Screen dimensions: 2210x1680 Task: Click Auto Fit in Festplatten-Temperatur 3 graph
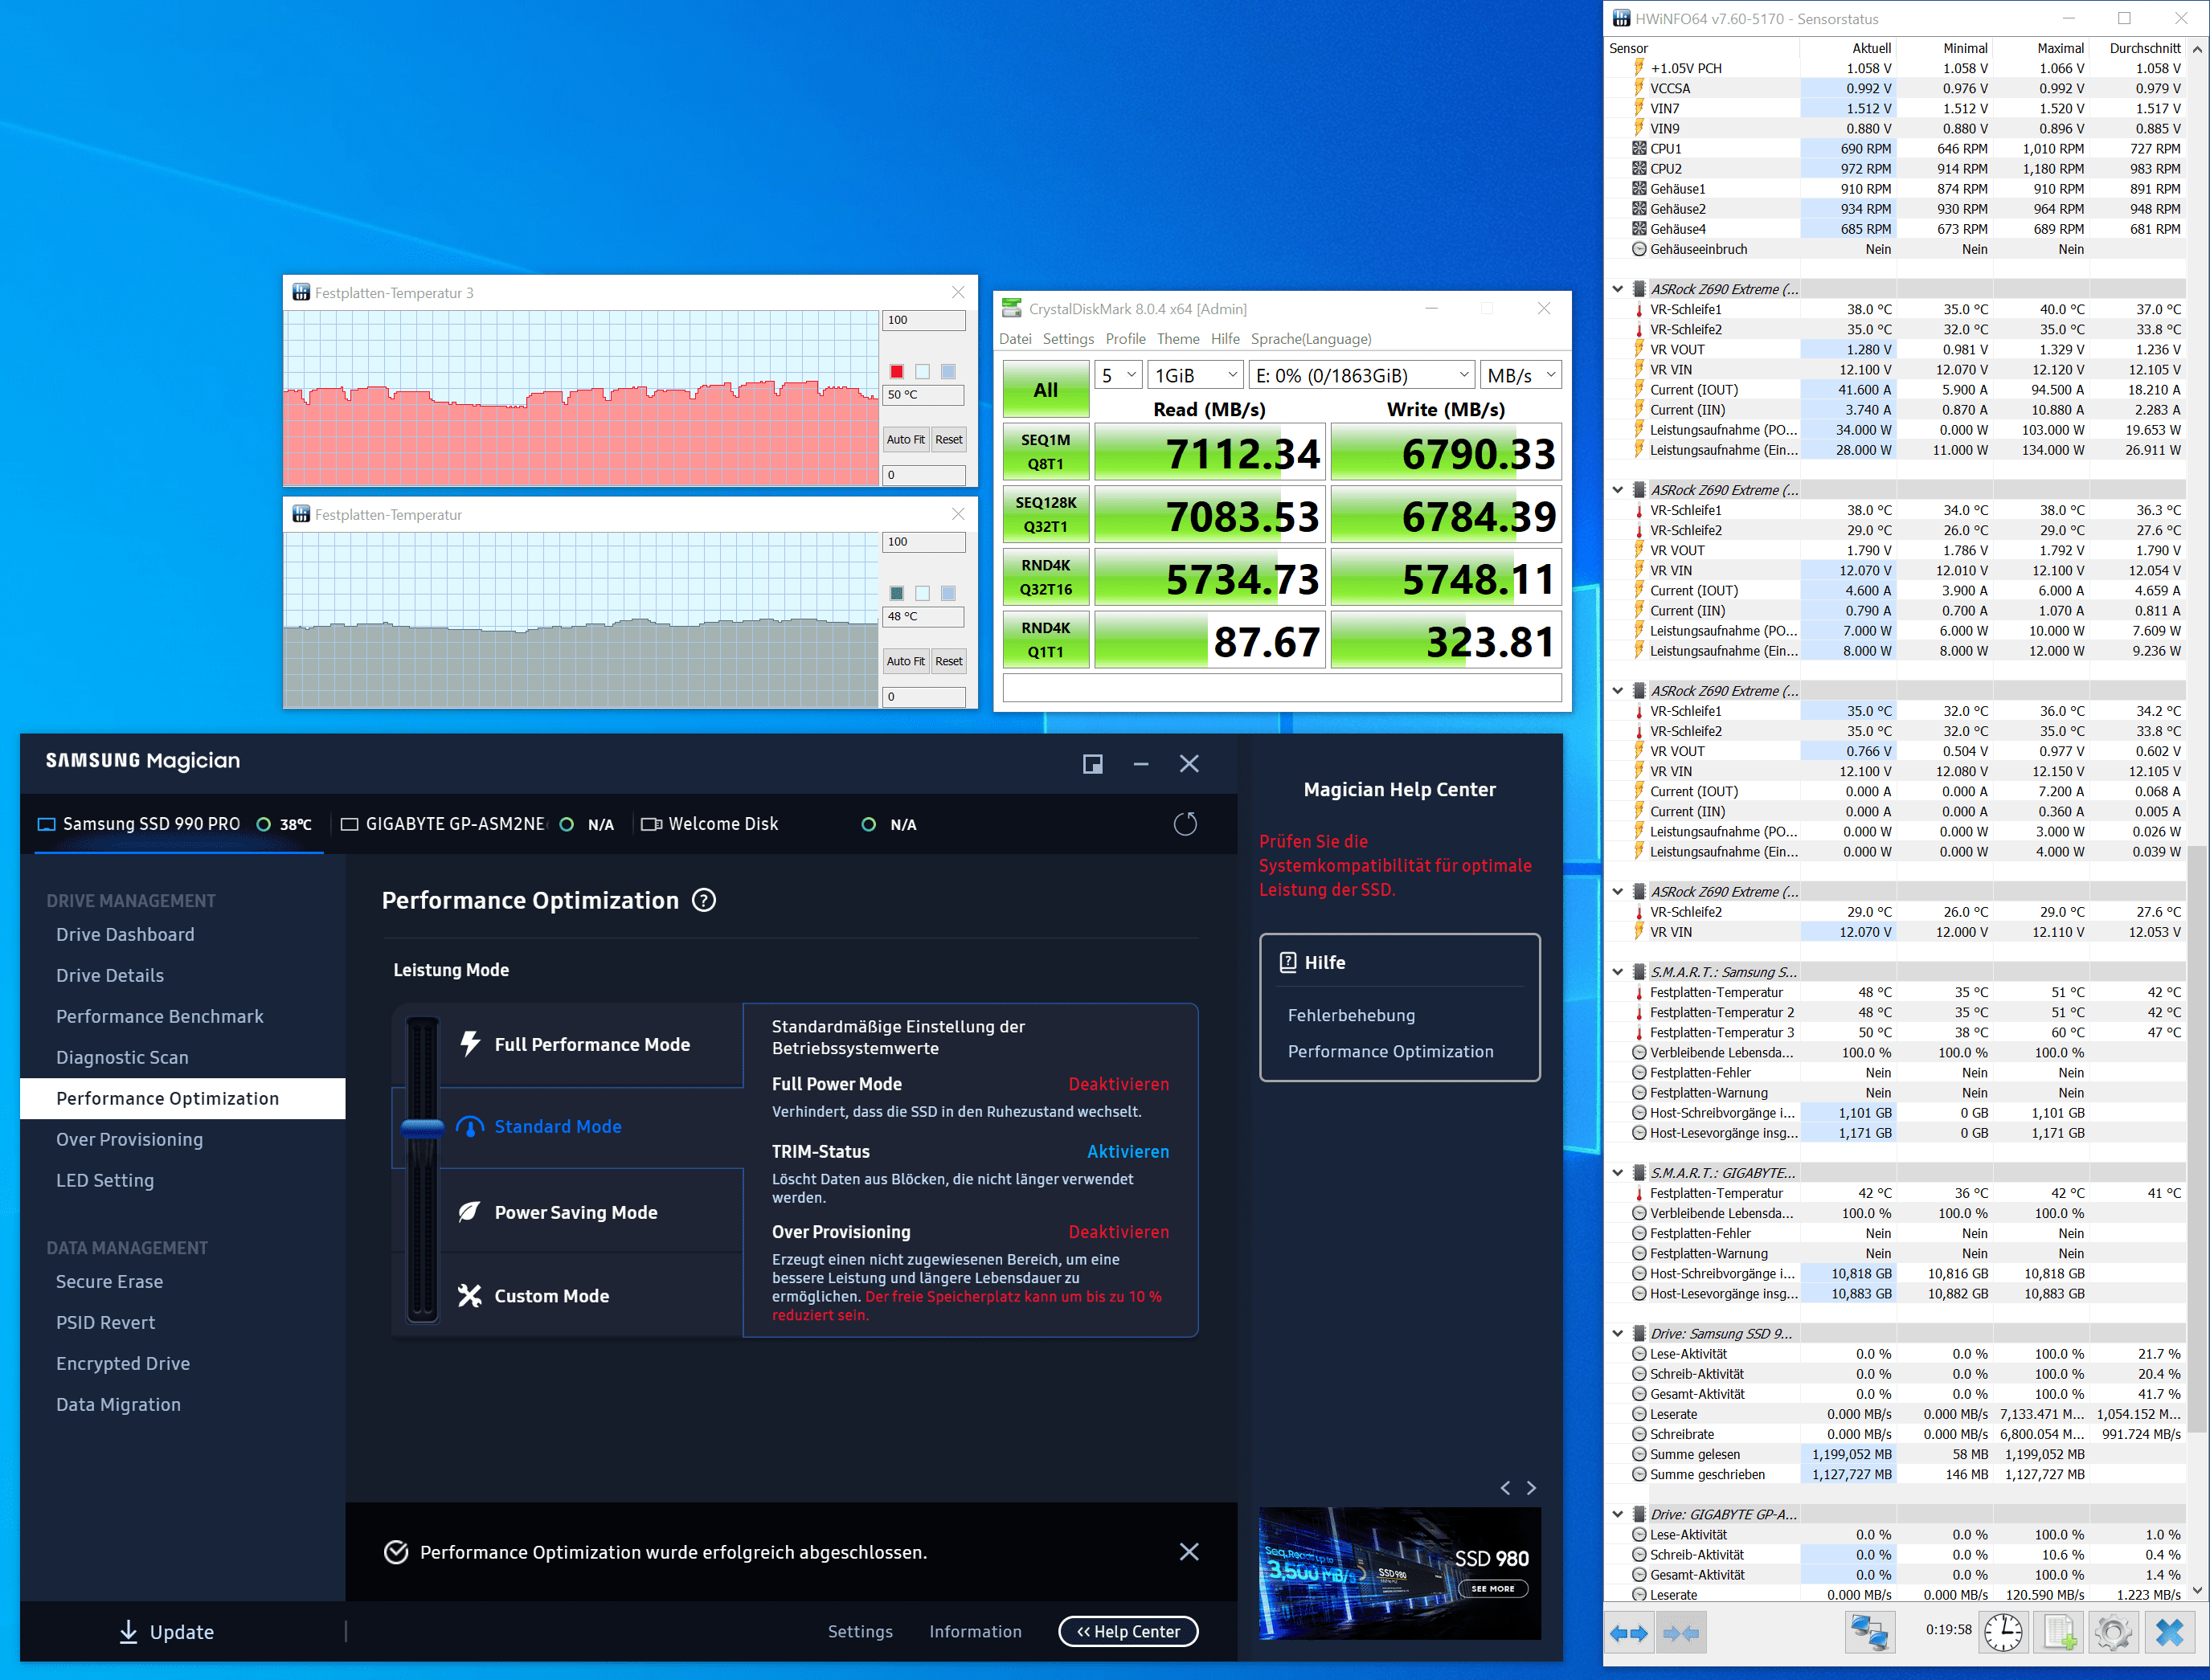(x=905, y=440)
